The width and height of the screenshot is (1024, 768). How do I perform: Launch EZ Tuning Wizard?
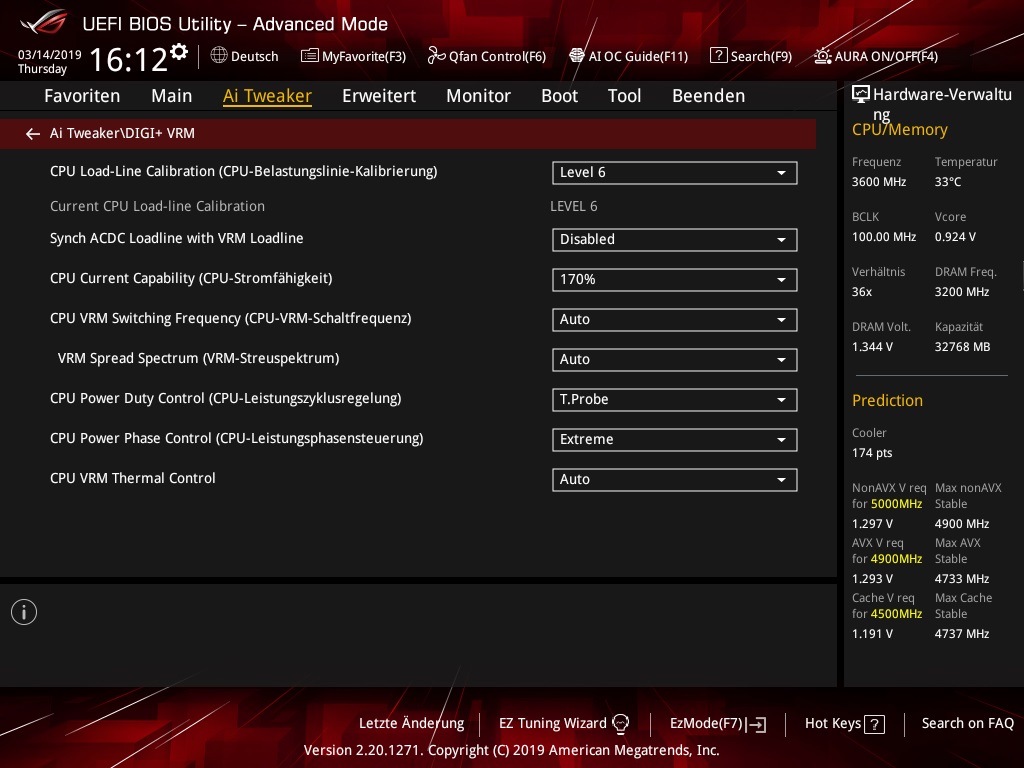click(x=552, y=724)
